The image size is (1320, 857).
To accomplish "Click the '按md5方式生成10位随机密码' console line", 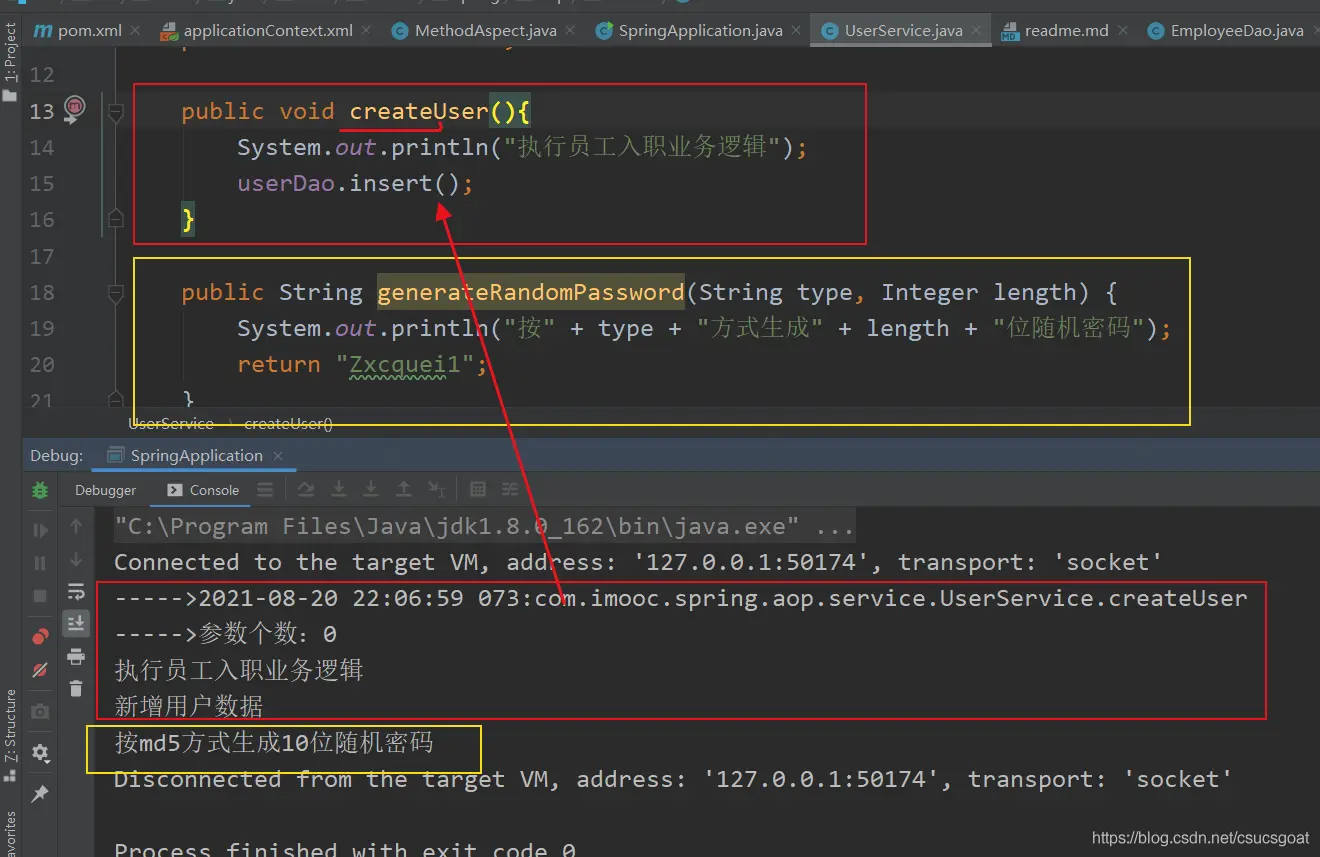I will tap(274, 743).
